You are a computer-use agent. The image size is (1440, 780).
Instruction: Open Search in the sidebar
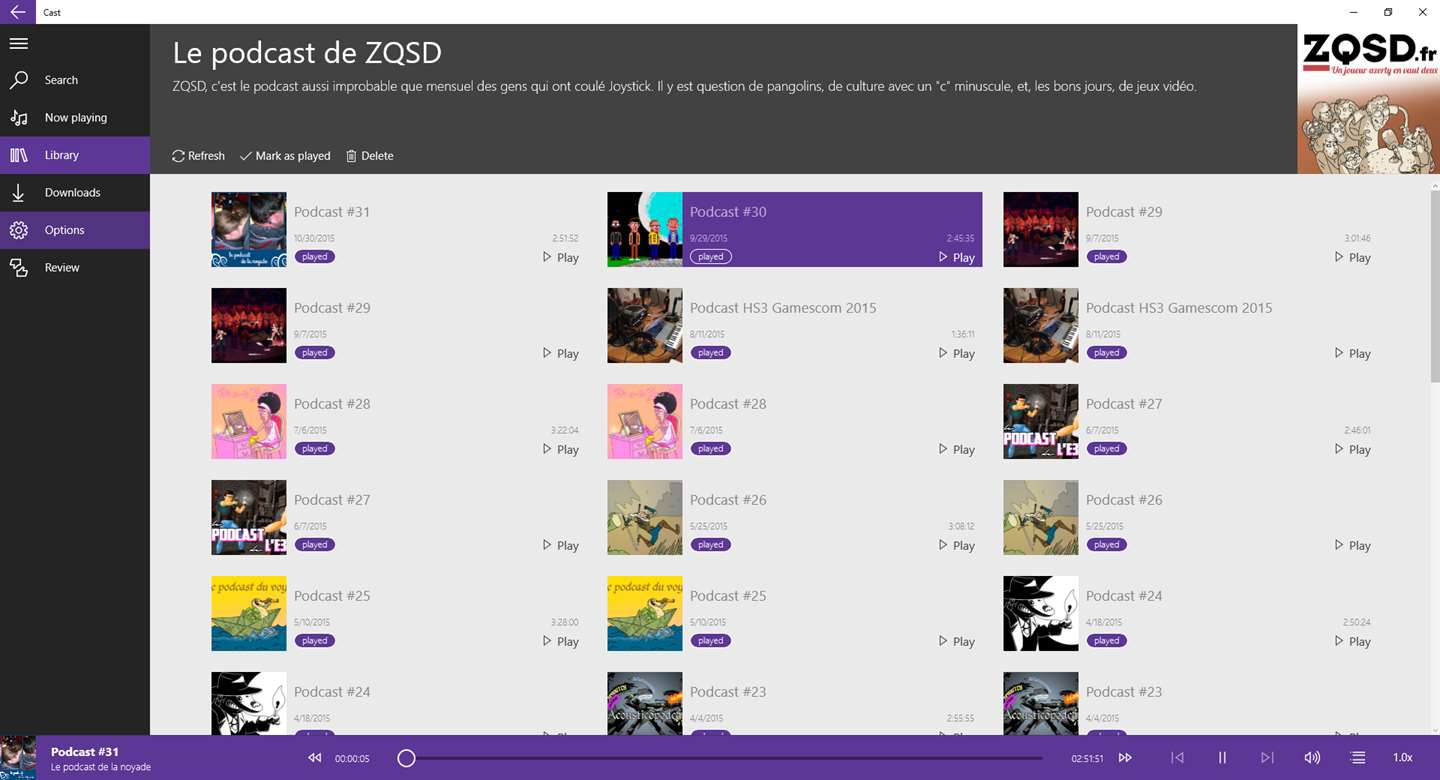point(61,80)
